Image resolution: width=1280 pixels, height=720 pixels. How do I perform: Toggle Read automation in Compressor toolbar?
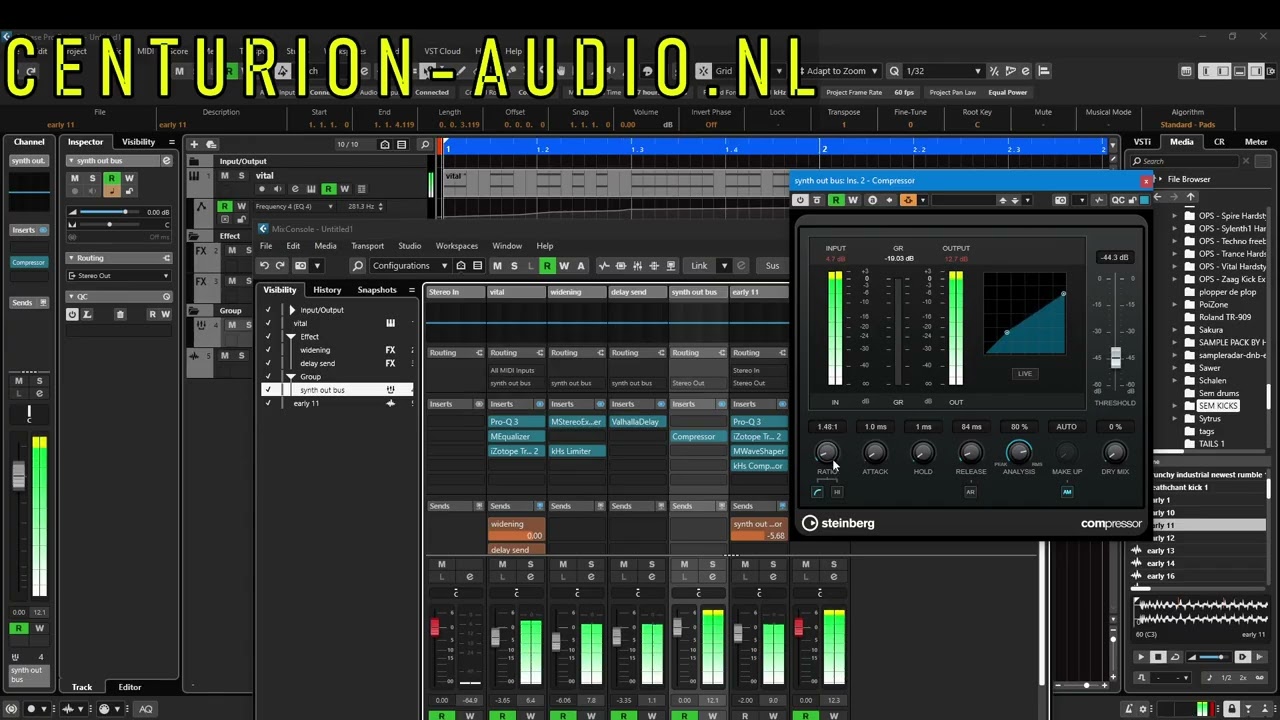[836, 200]
